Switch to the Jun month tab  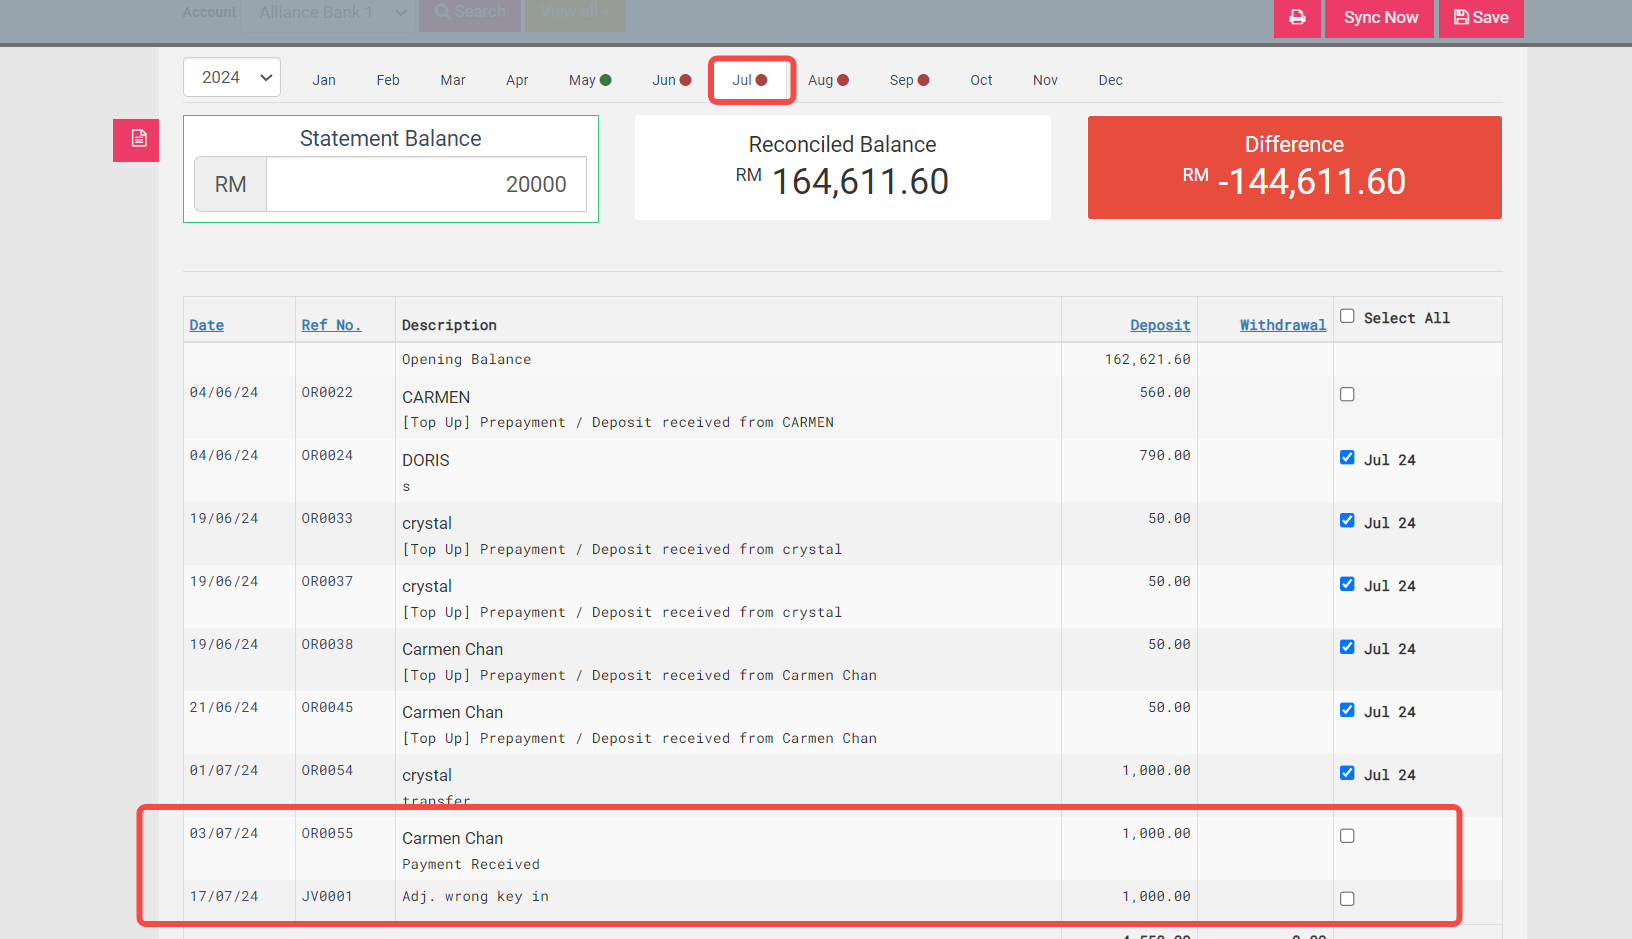[672, 80]
